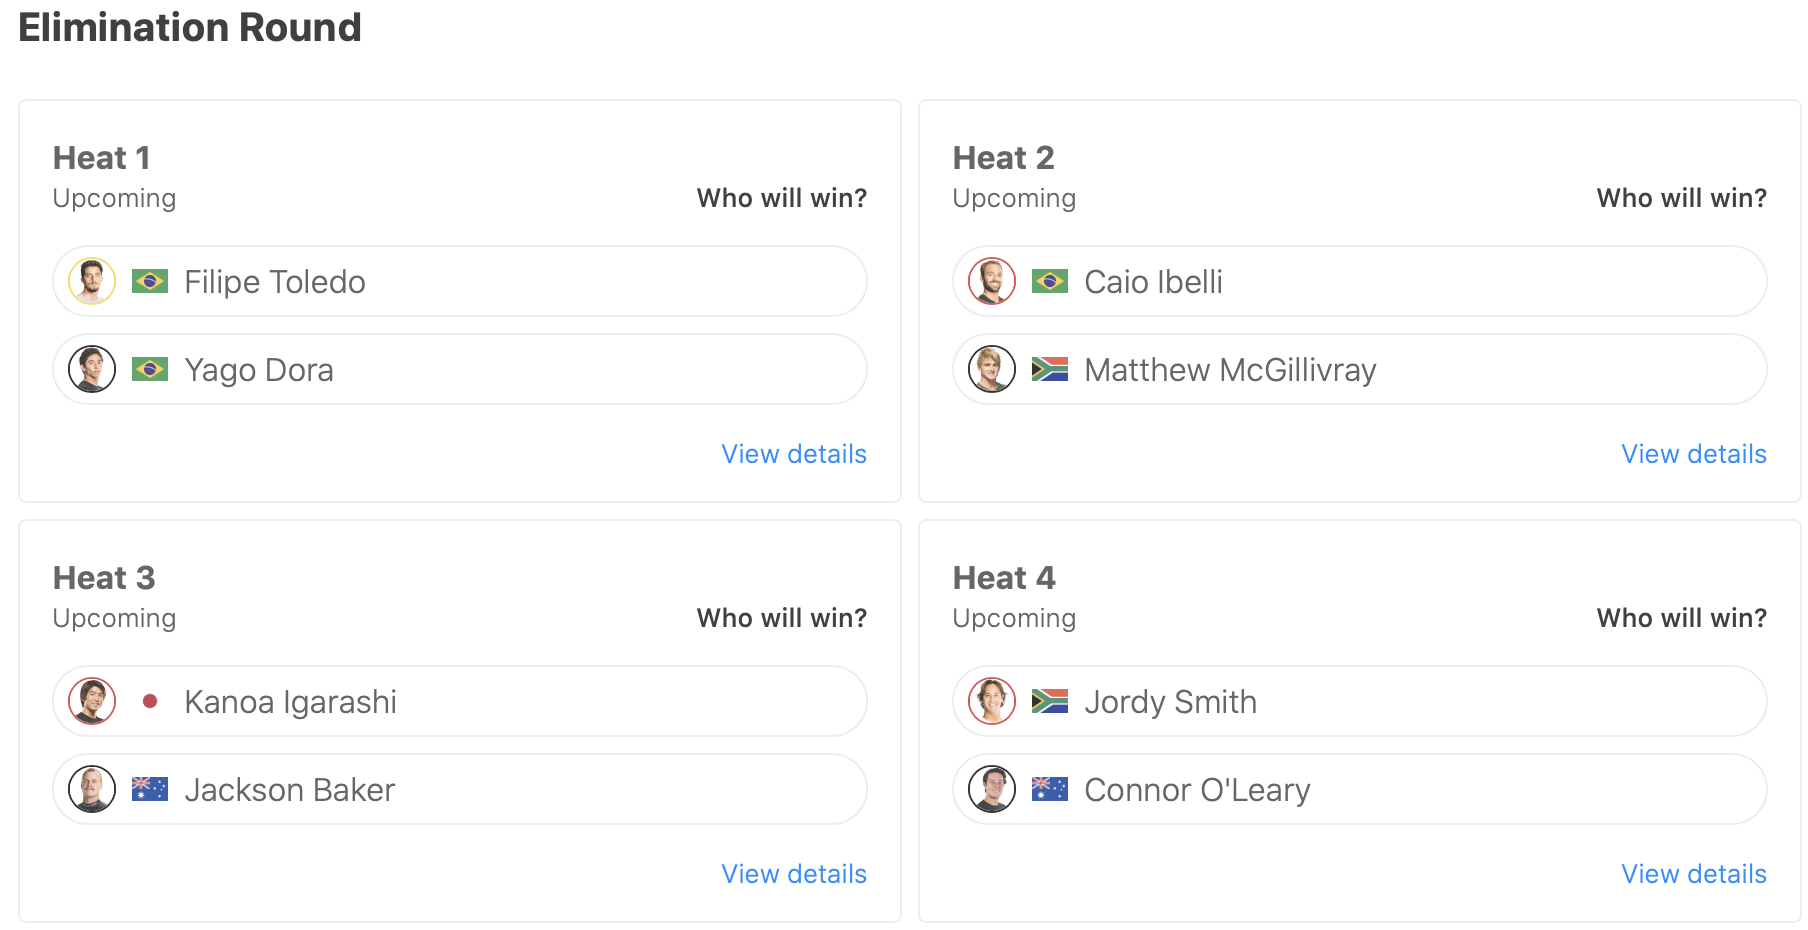Click Connor O'Leary's avatar photo
The image size is (1808, 930).
click(x=992, y=790)
